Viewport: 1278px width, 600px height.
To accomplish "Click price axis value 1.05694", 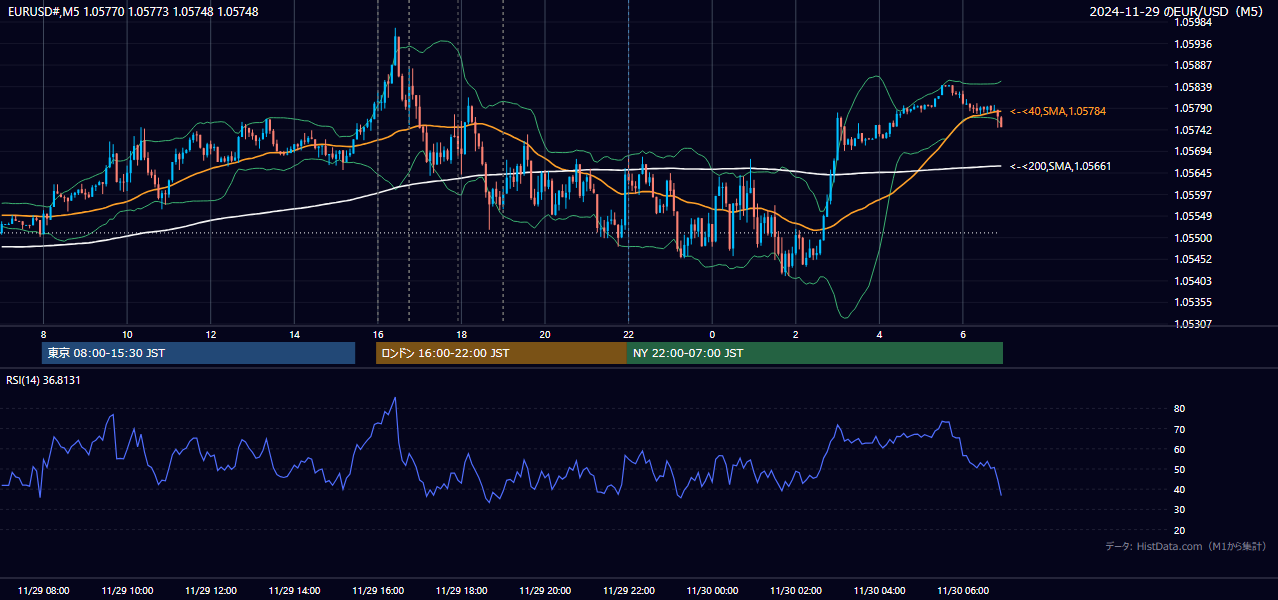I will [1193, 151].
